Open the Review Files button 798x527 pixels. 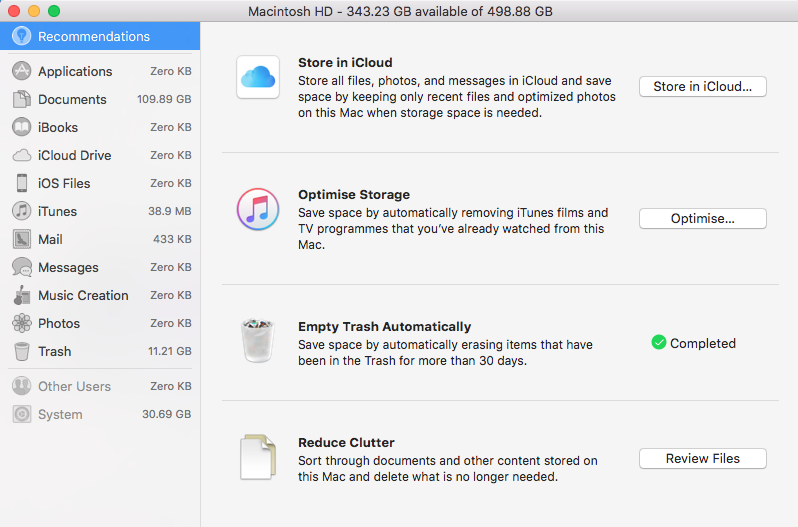(x=703, y=458)
